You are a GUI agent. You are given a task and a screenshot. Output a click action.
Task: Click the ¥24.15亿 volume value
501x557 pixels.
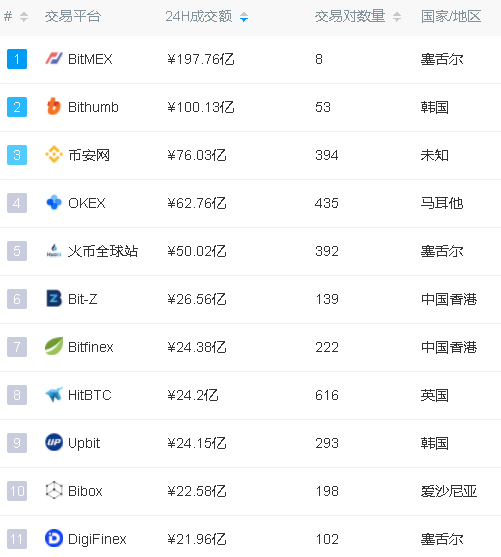click(197, 443)
